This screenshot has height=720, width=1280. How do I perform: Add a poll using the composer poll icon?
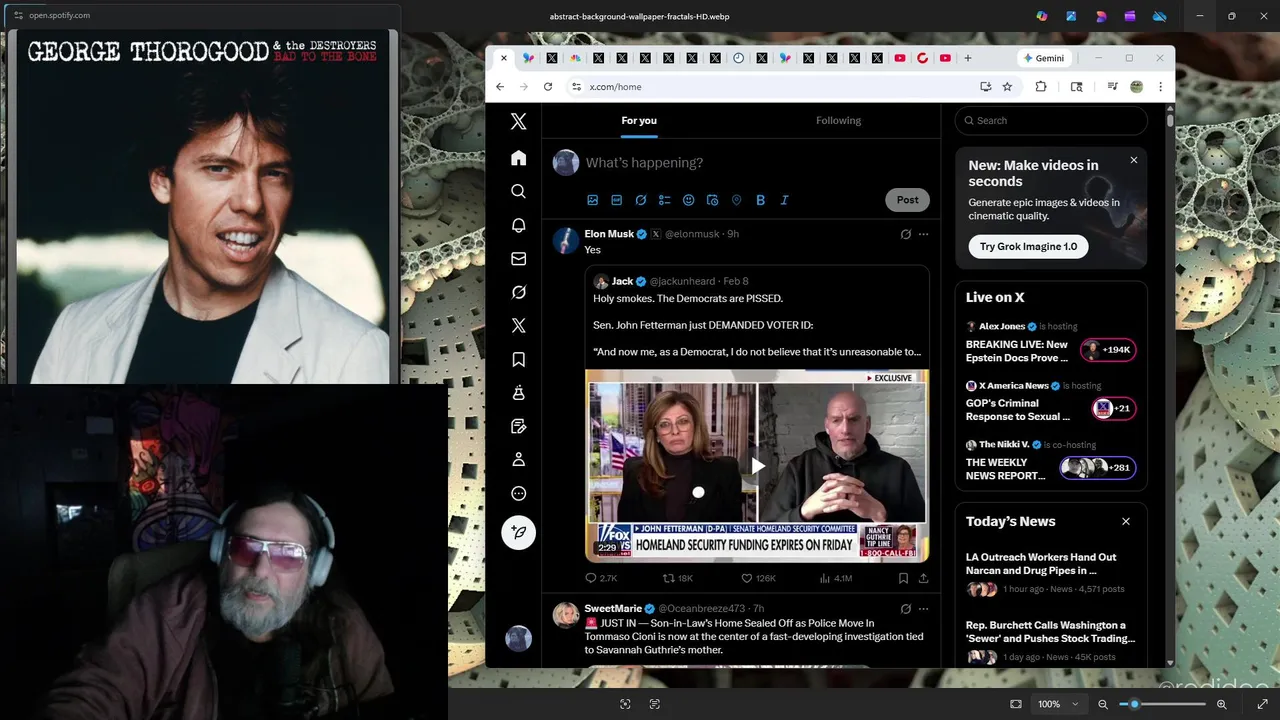(x=664, y=200)
